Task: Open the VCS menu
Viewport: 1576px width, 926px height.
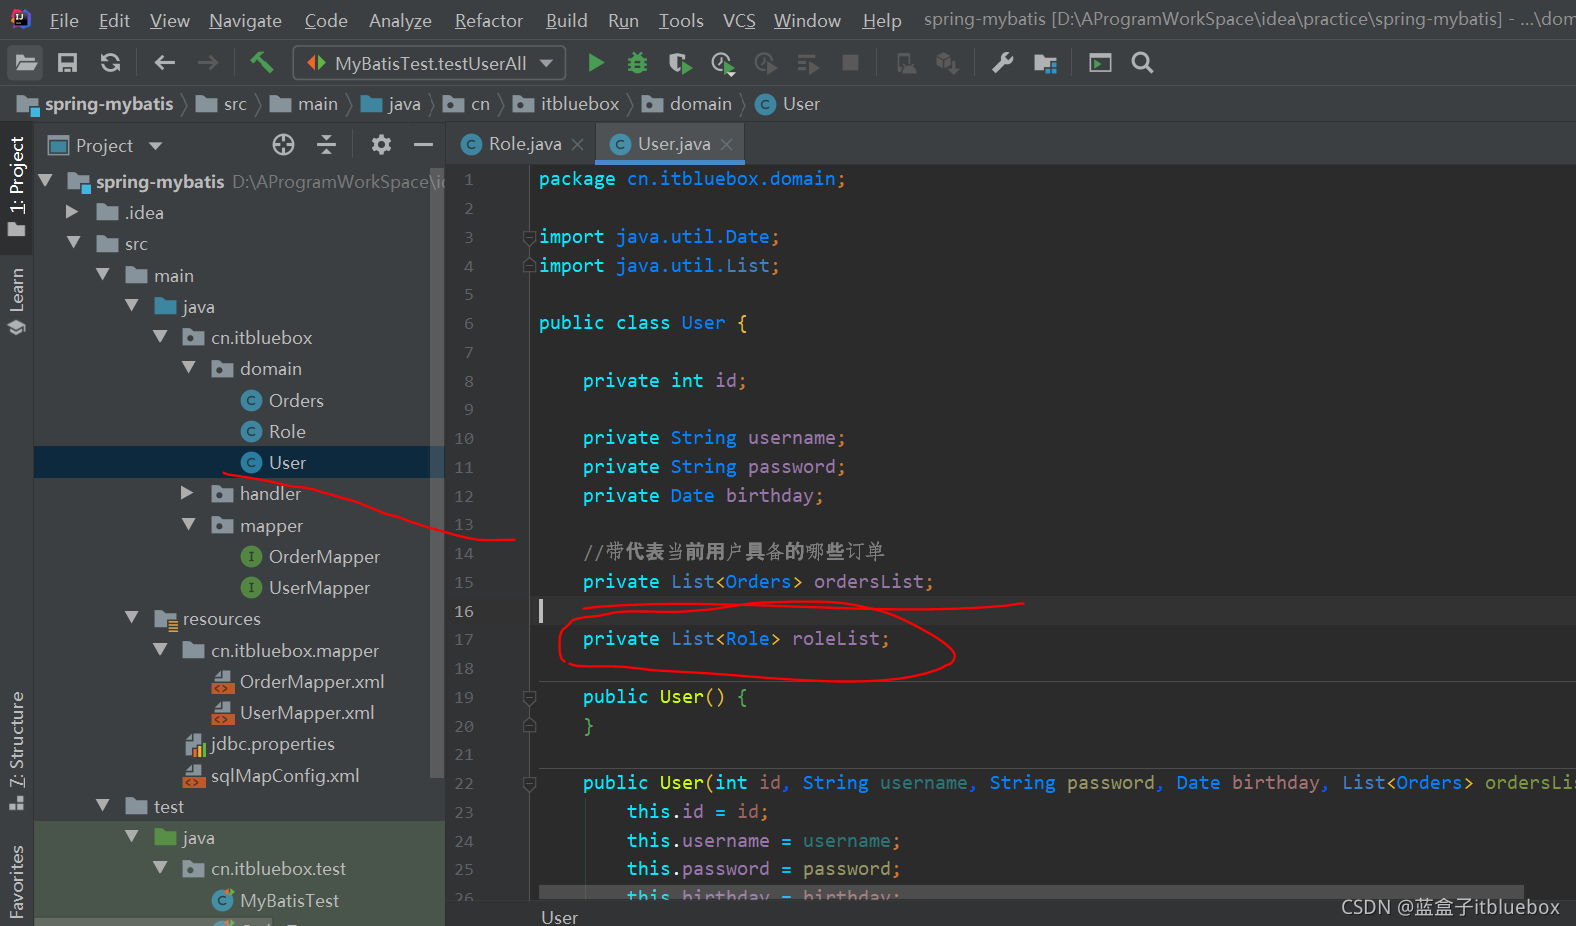Action: tap(739, 20)
